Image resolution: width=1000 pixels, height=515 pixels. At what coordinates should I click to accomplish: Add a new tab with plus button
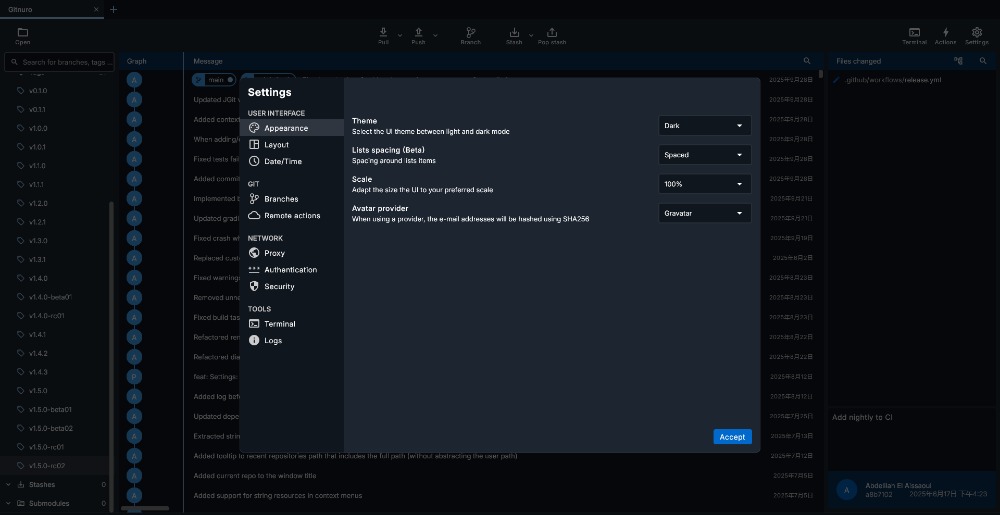(114, 9)
